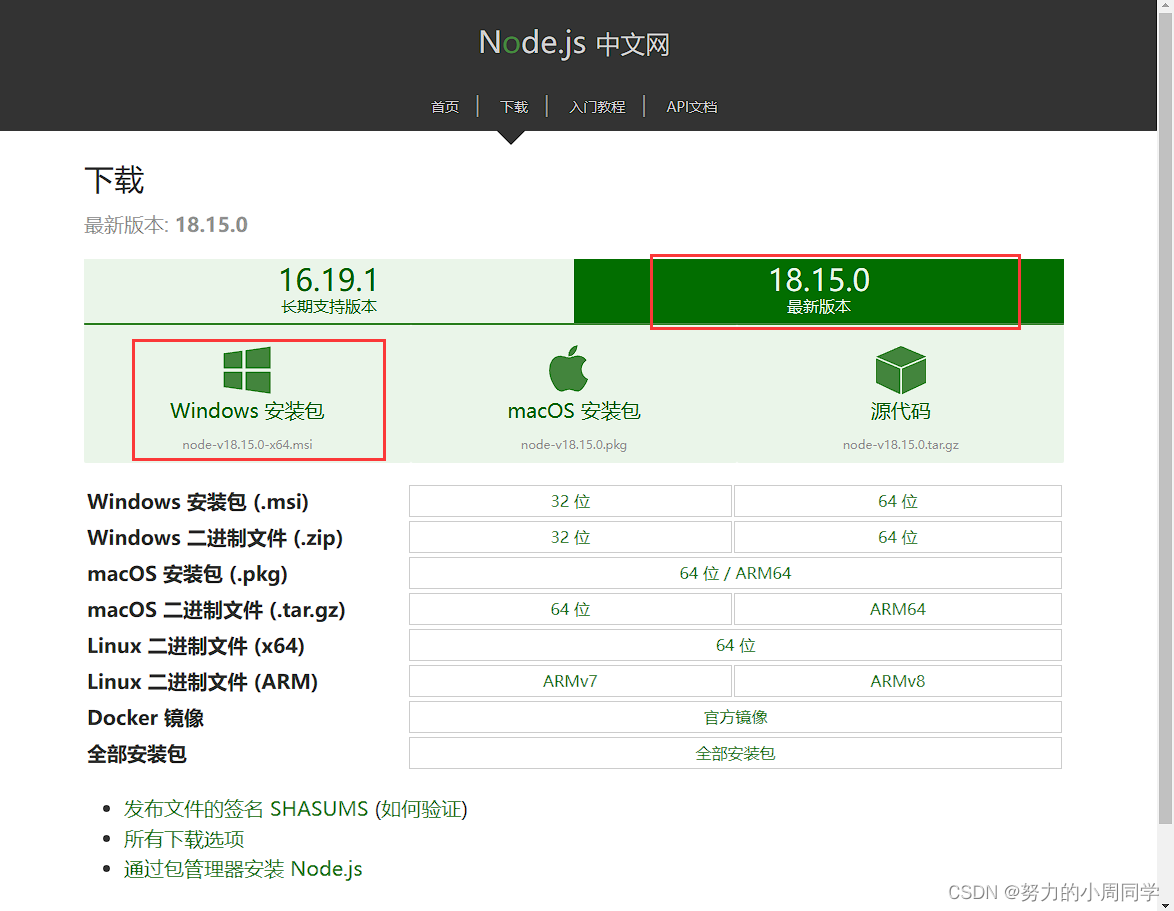Viewport: 1174px width, 911px height.
Task: Open 所有下载选项 link
Action: (x=183, y=838)
